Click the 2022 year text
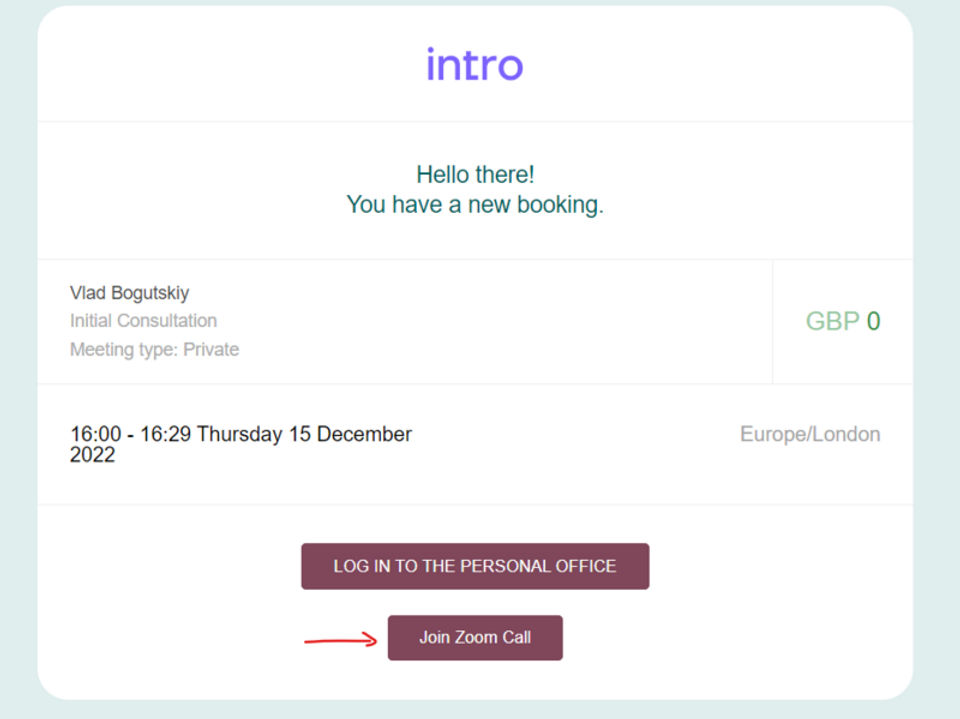The height and width of the screenshot is (719, 960). click(92, 456)
